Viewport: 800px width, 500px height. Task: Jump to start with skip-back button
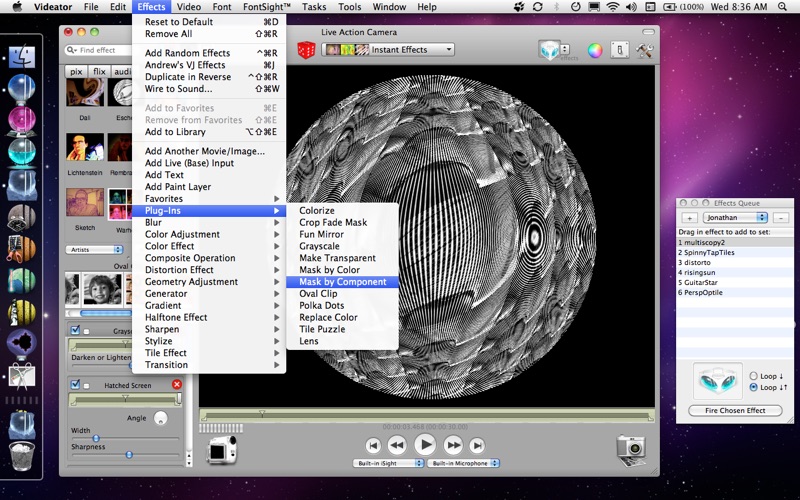[x=373, y=445]
